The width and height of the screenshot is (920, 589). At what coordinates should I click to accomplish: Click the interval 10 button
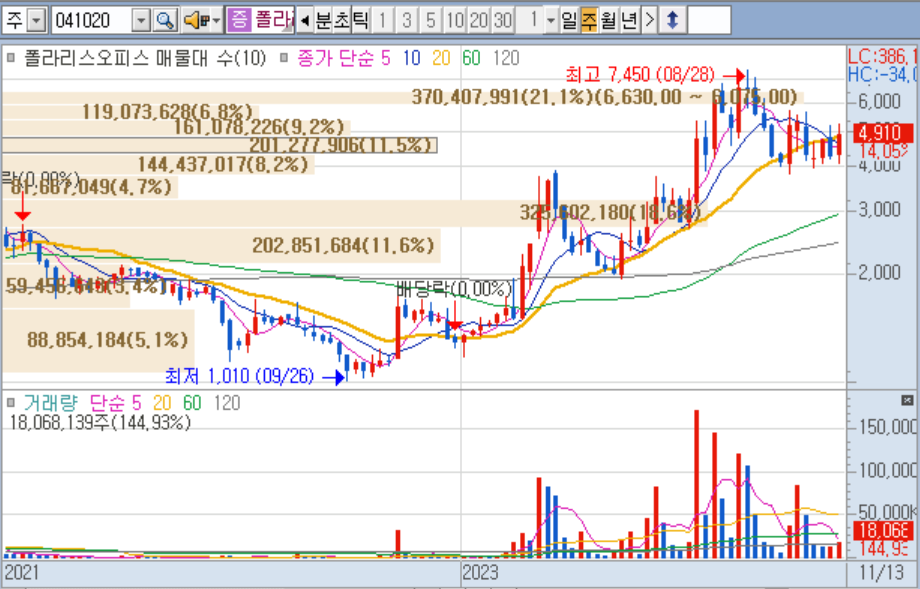455,21
